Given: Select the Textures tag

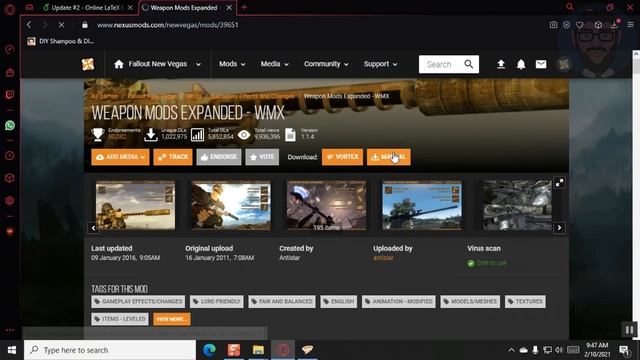Looking at the screenshot, I should tap(525, 302).
